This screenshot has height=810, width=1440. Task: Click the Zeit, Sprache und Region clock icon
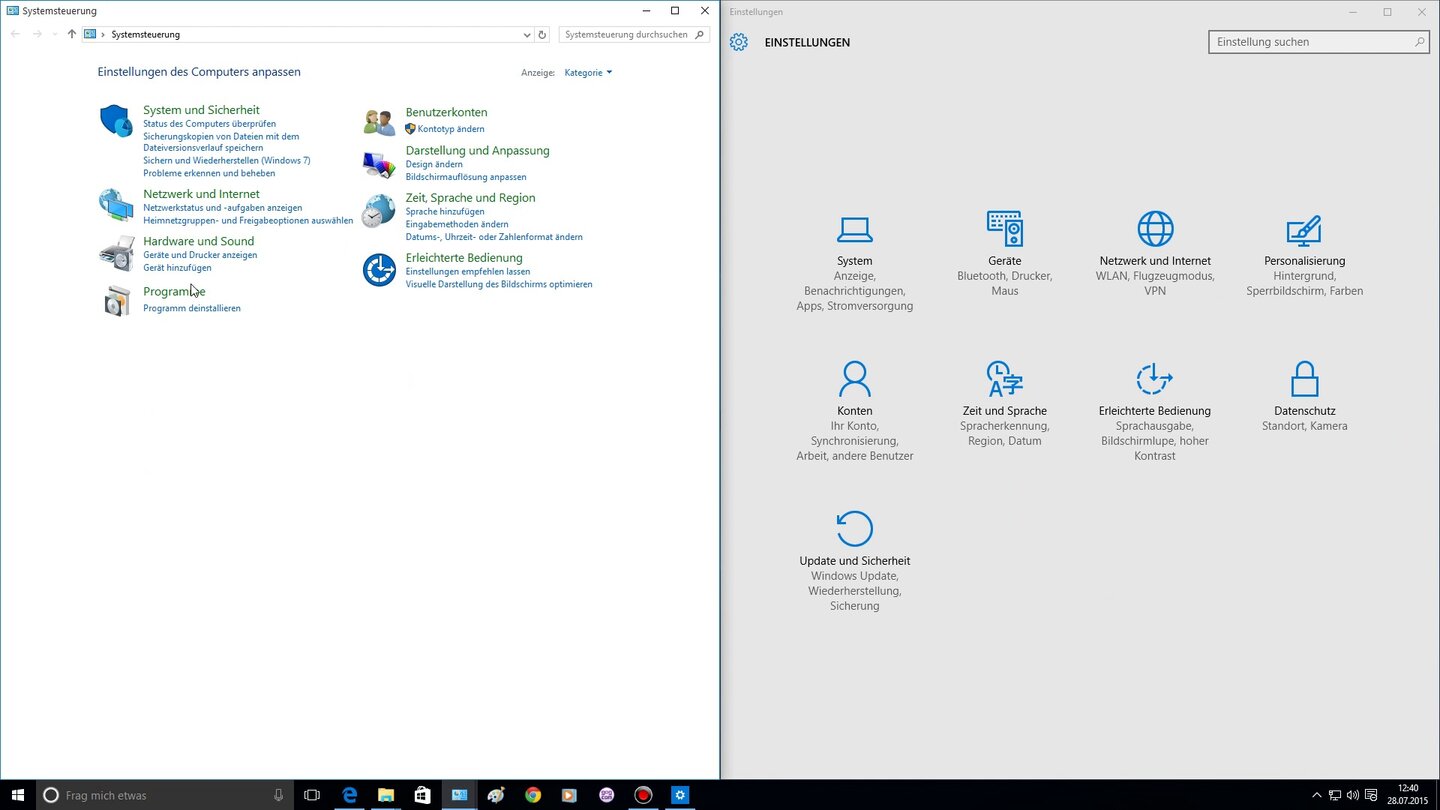pyautogui.click(x=378, y=211)
